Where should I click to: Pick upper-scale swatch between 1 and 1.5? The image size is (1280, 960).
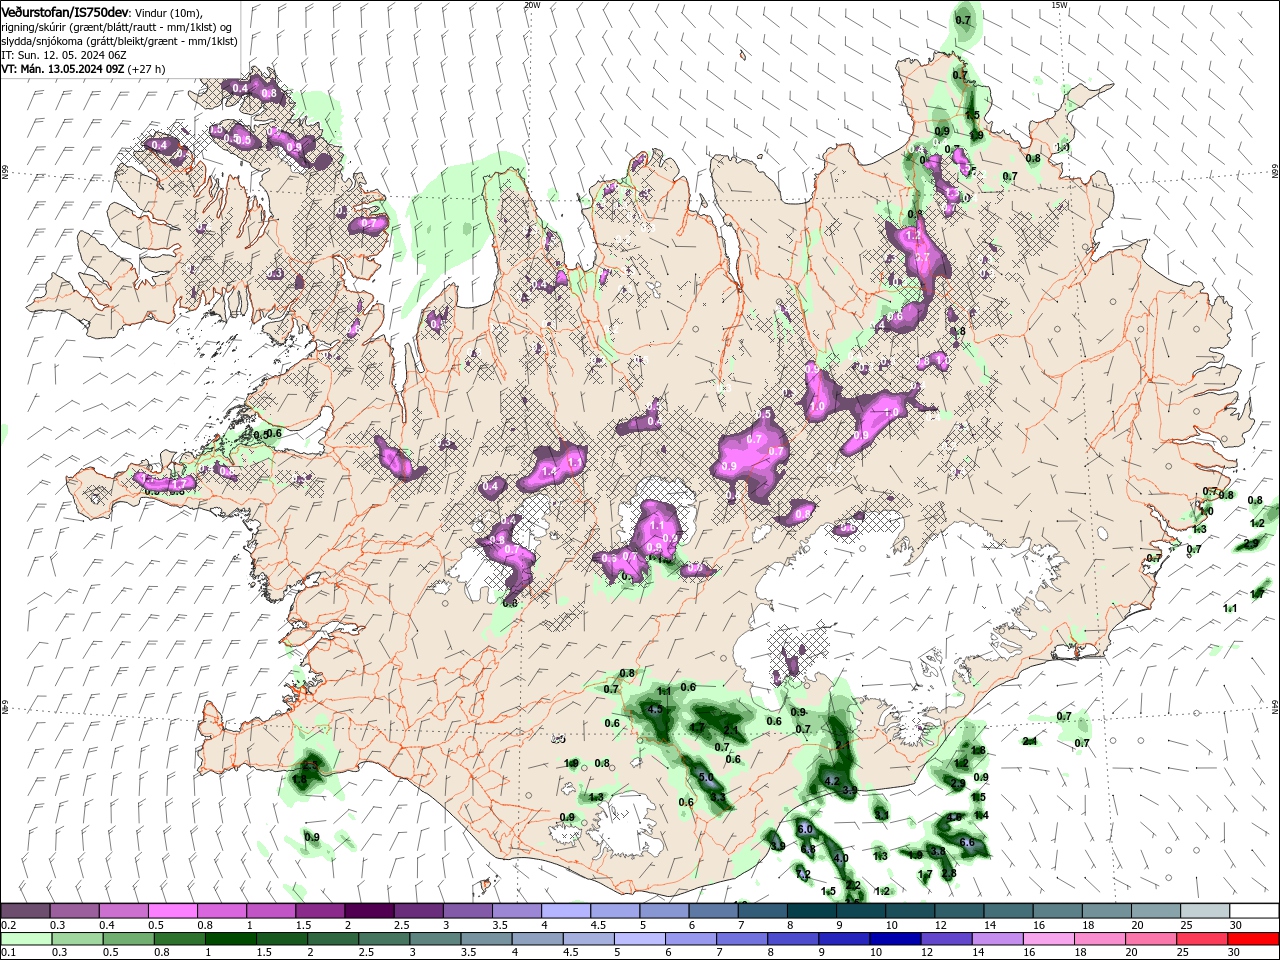tap(270, 911)
